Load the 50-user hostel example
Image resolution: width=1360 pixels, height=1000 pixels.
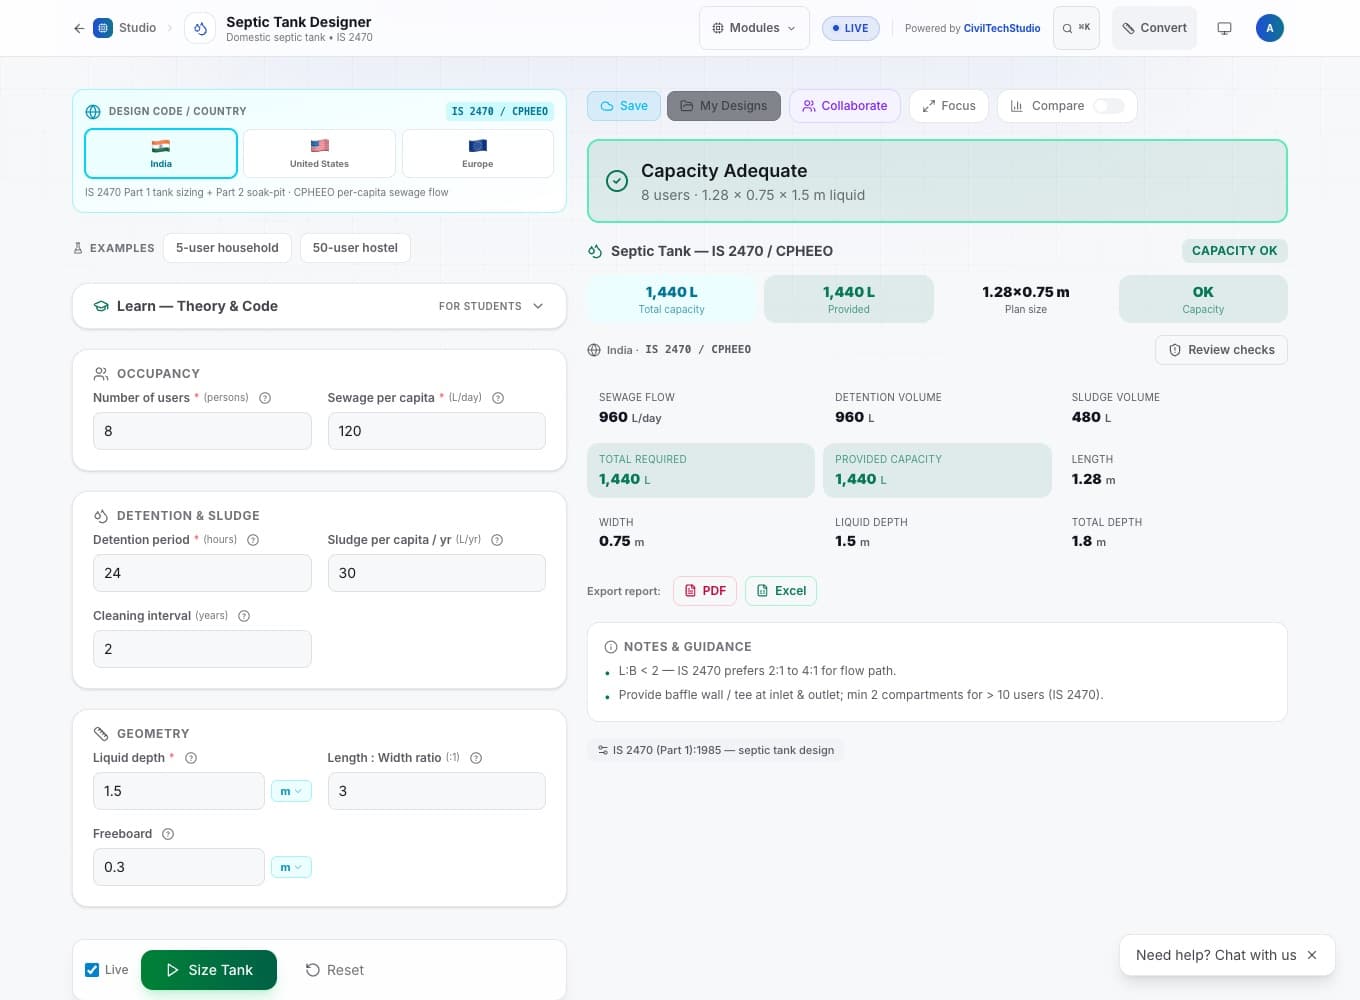[355, 248]
